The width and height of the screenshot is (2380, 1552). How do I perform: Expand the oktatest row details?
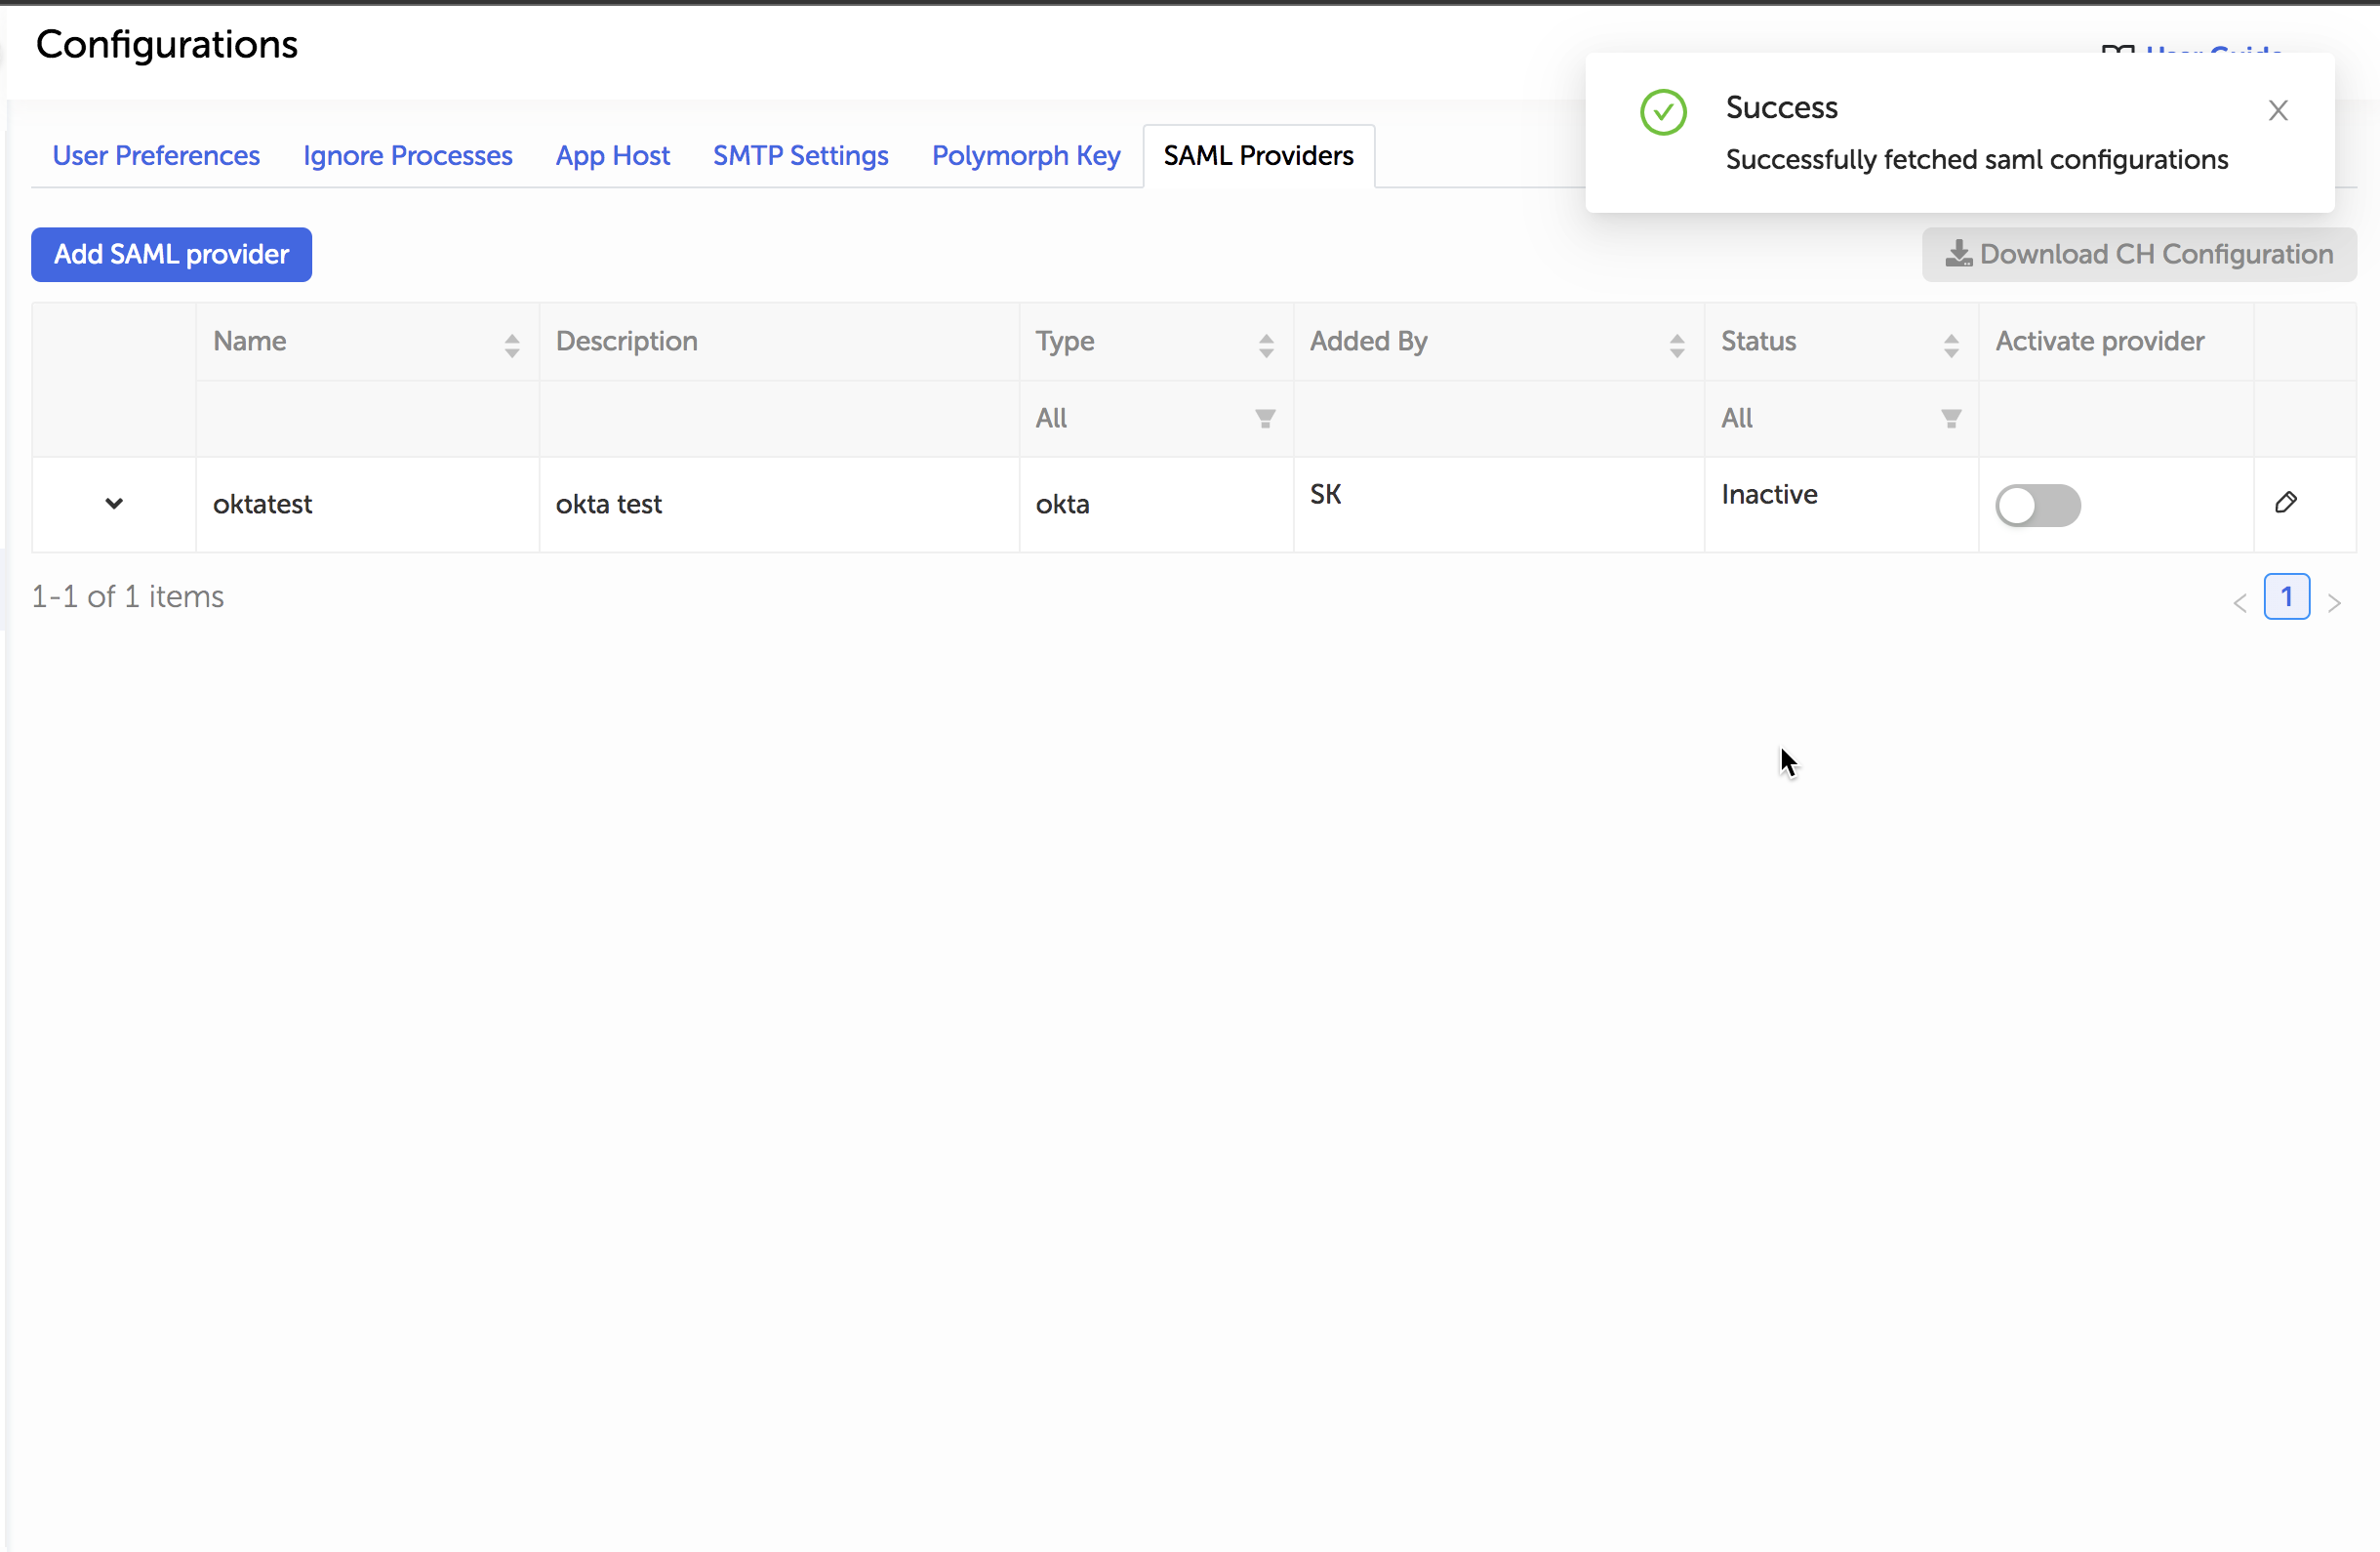click(114, 503)
